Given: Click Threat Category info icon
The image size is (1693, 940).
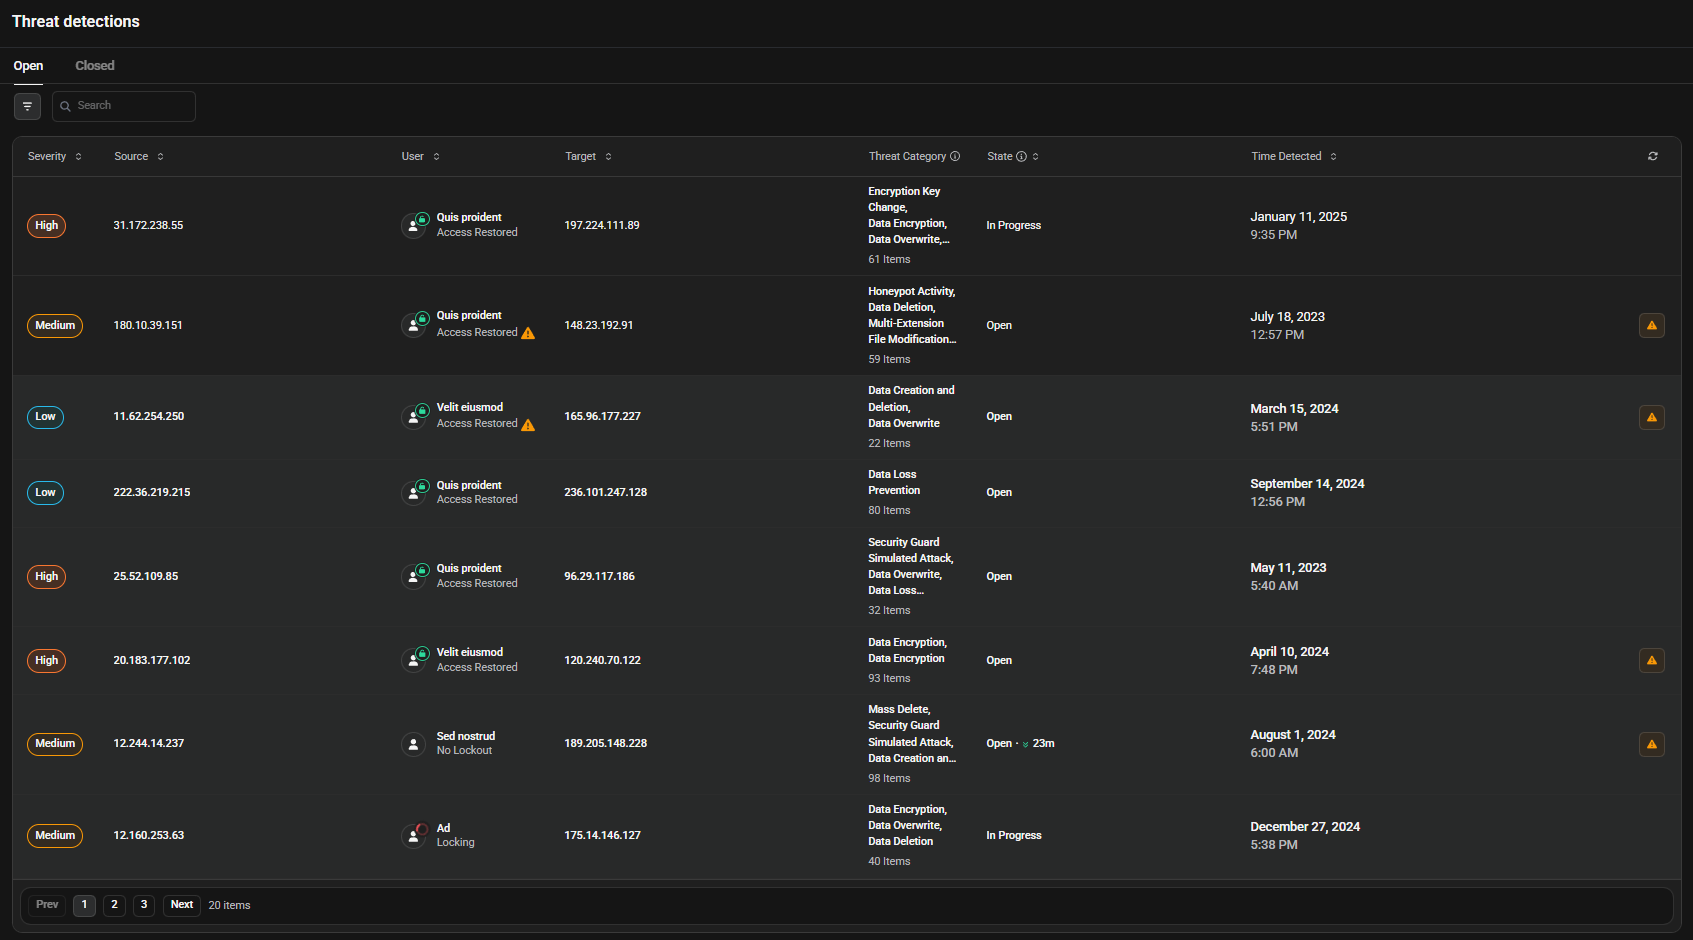Looking at the screenshot, I should click(x=955, y=156).
